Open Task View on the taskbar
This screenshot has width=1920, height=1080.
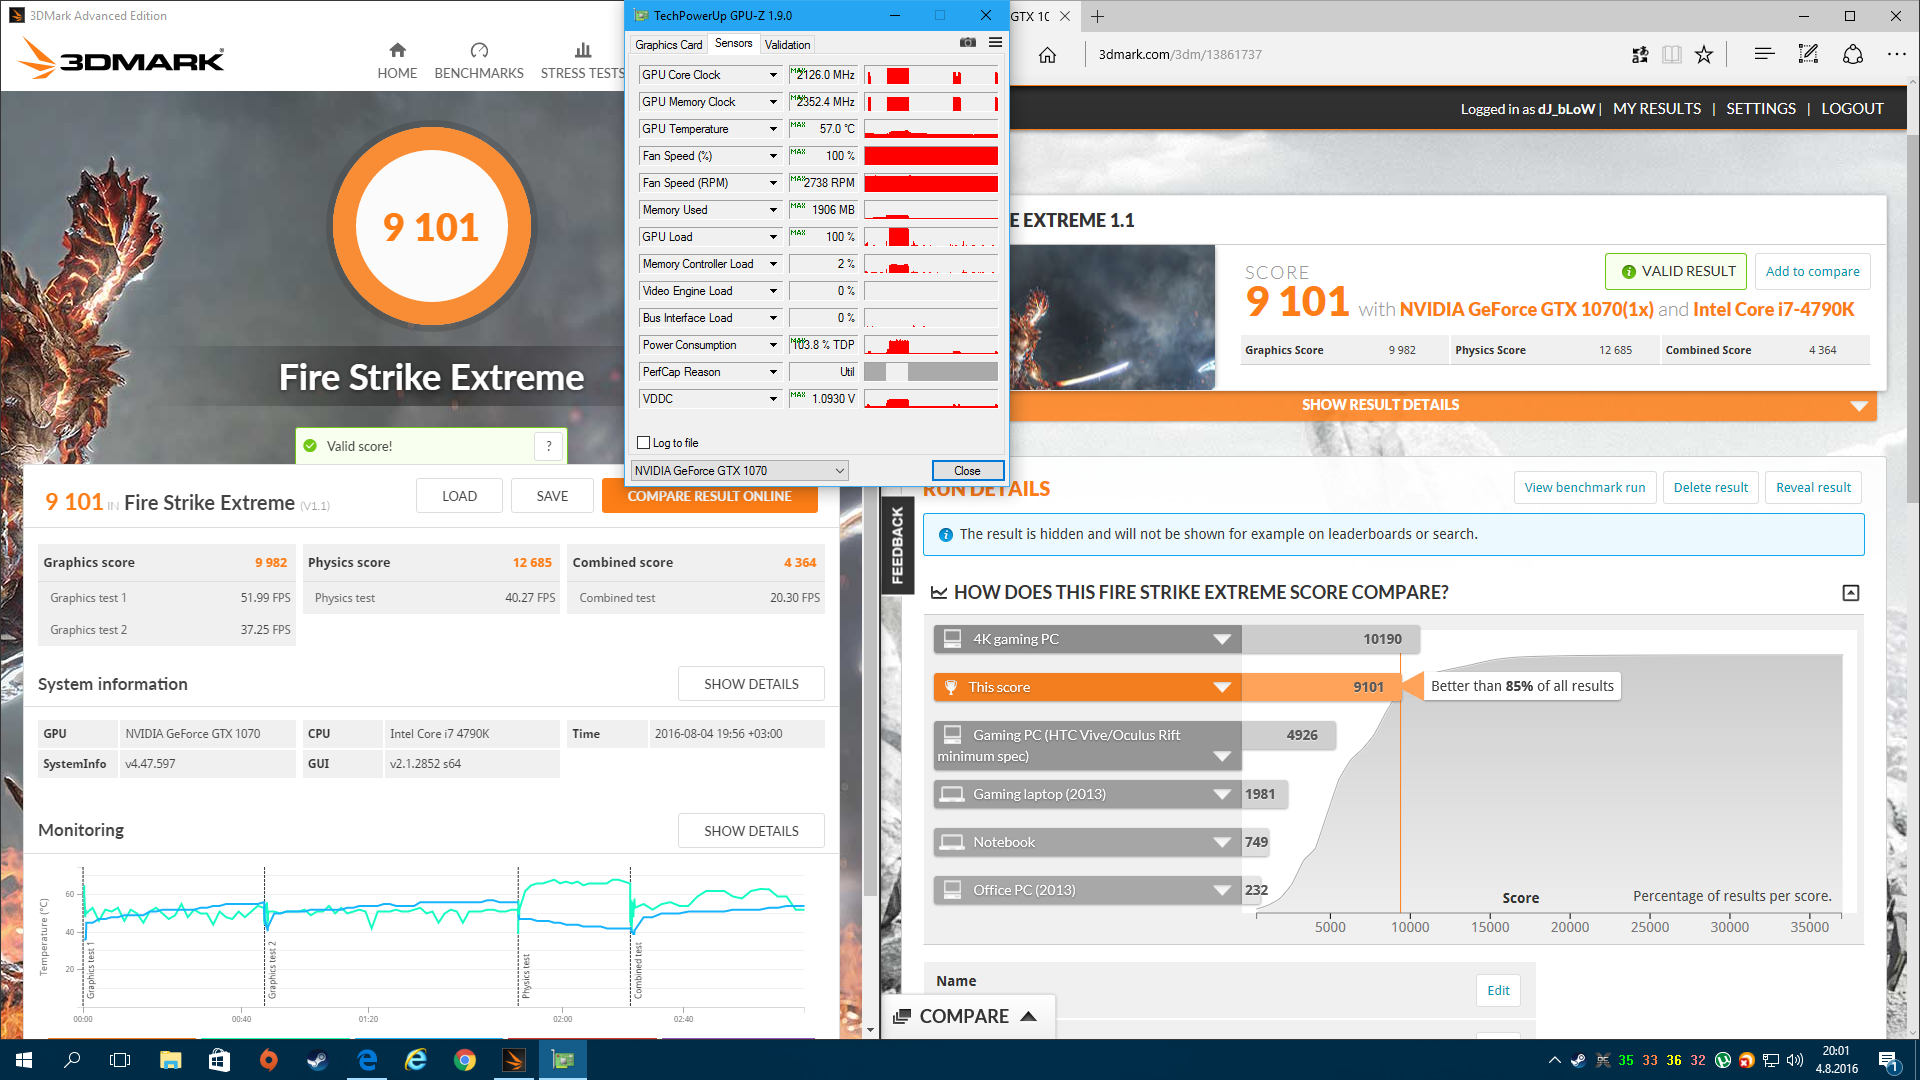point(120,1060)
